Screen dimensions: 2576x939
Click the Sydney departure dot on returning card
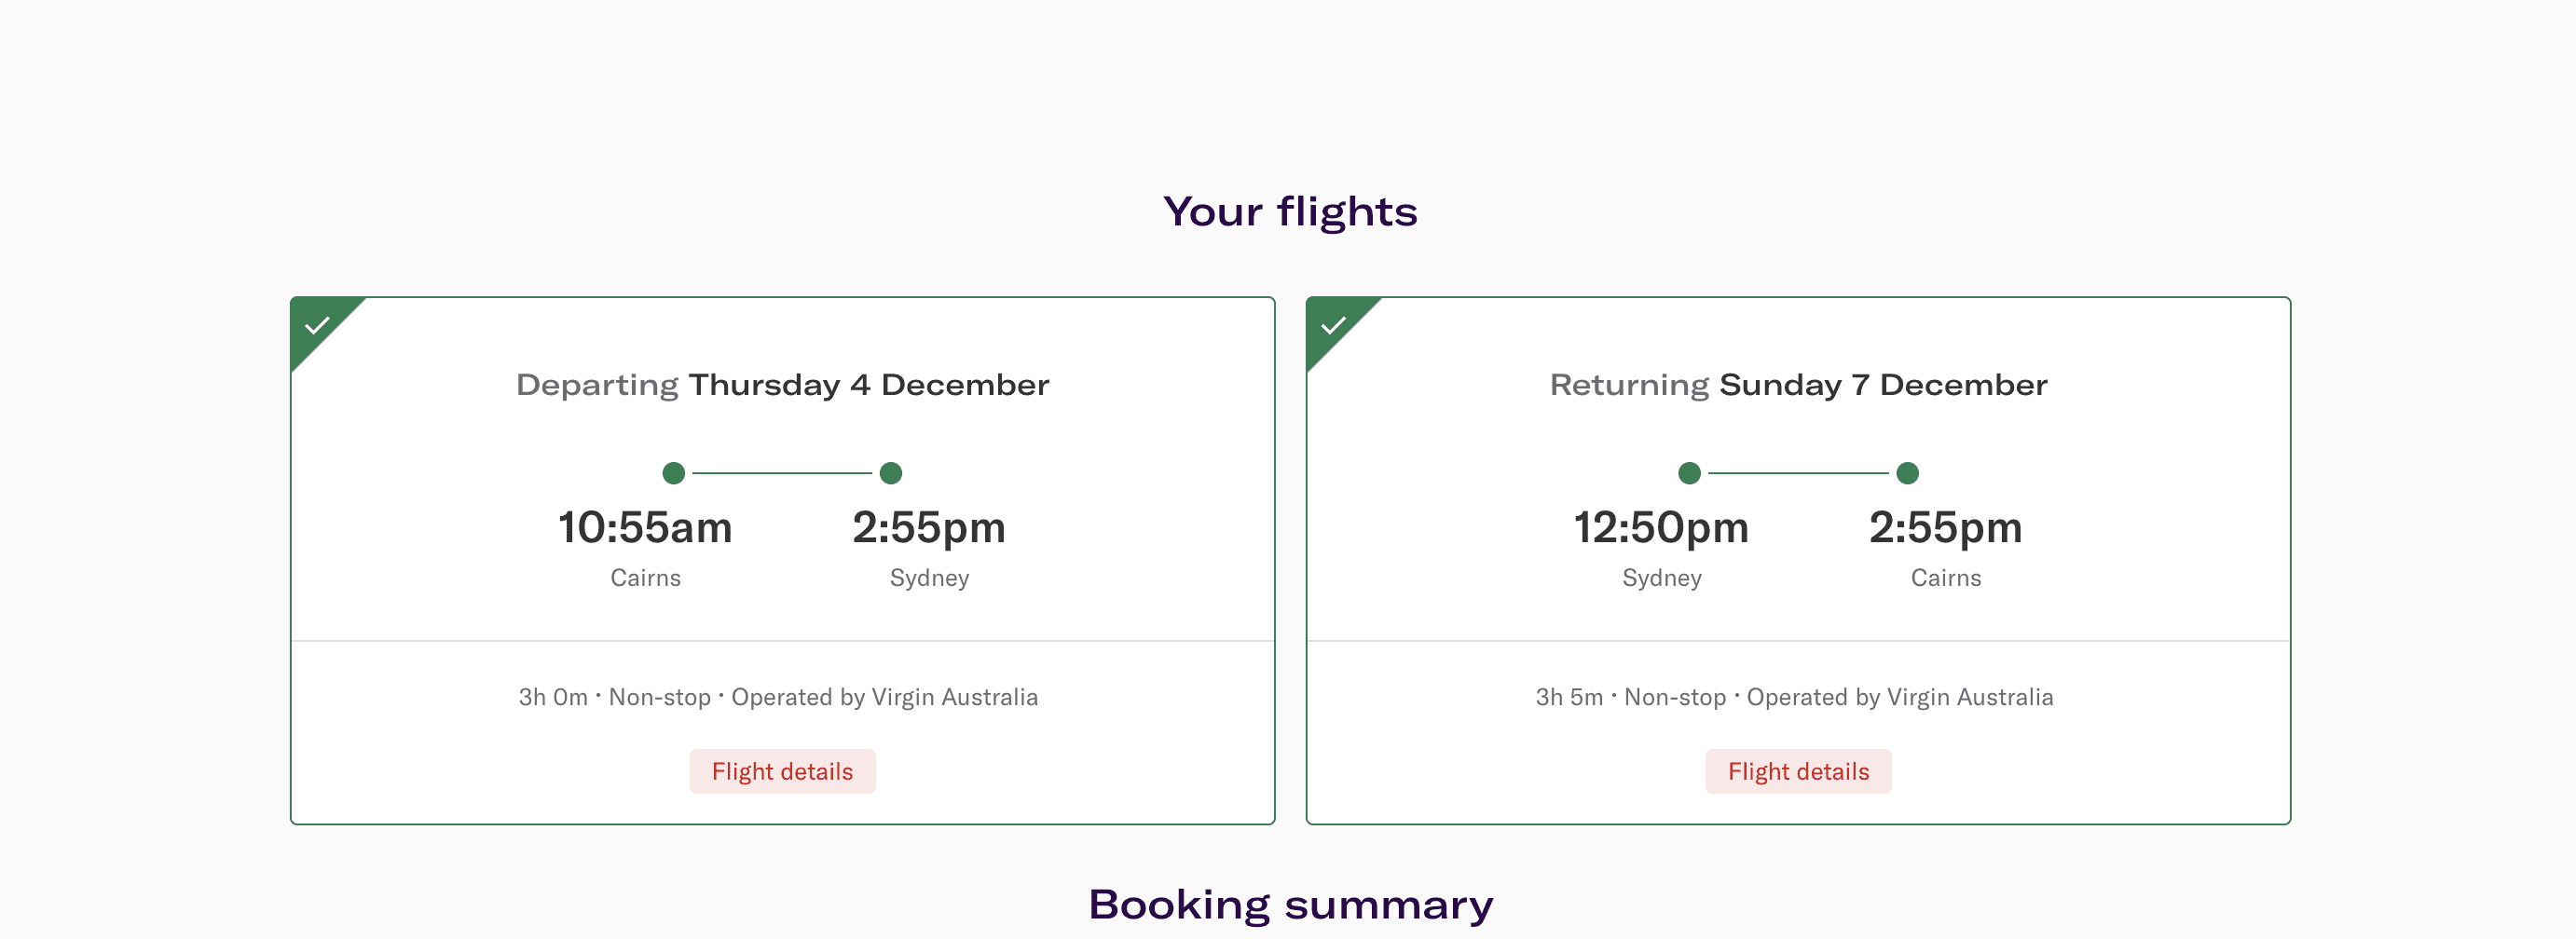1690,473
